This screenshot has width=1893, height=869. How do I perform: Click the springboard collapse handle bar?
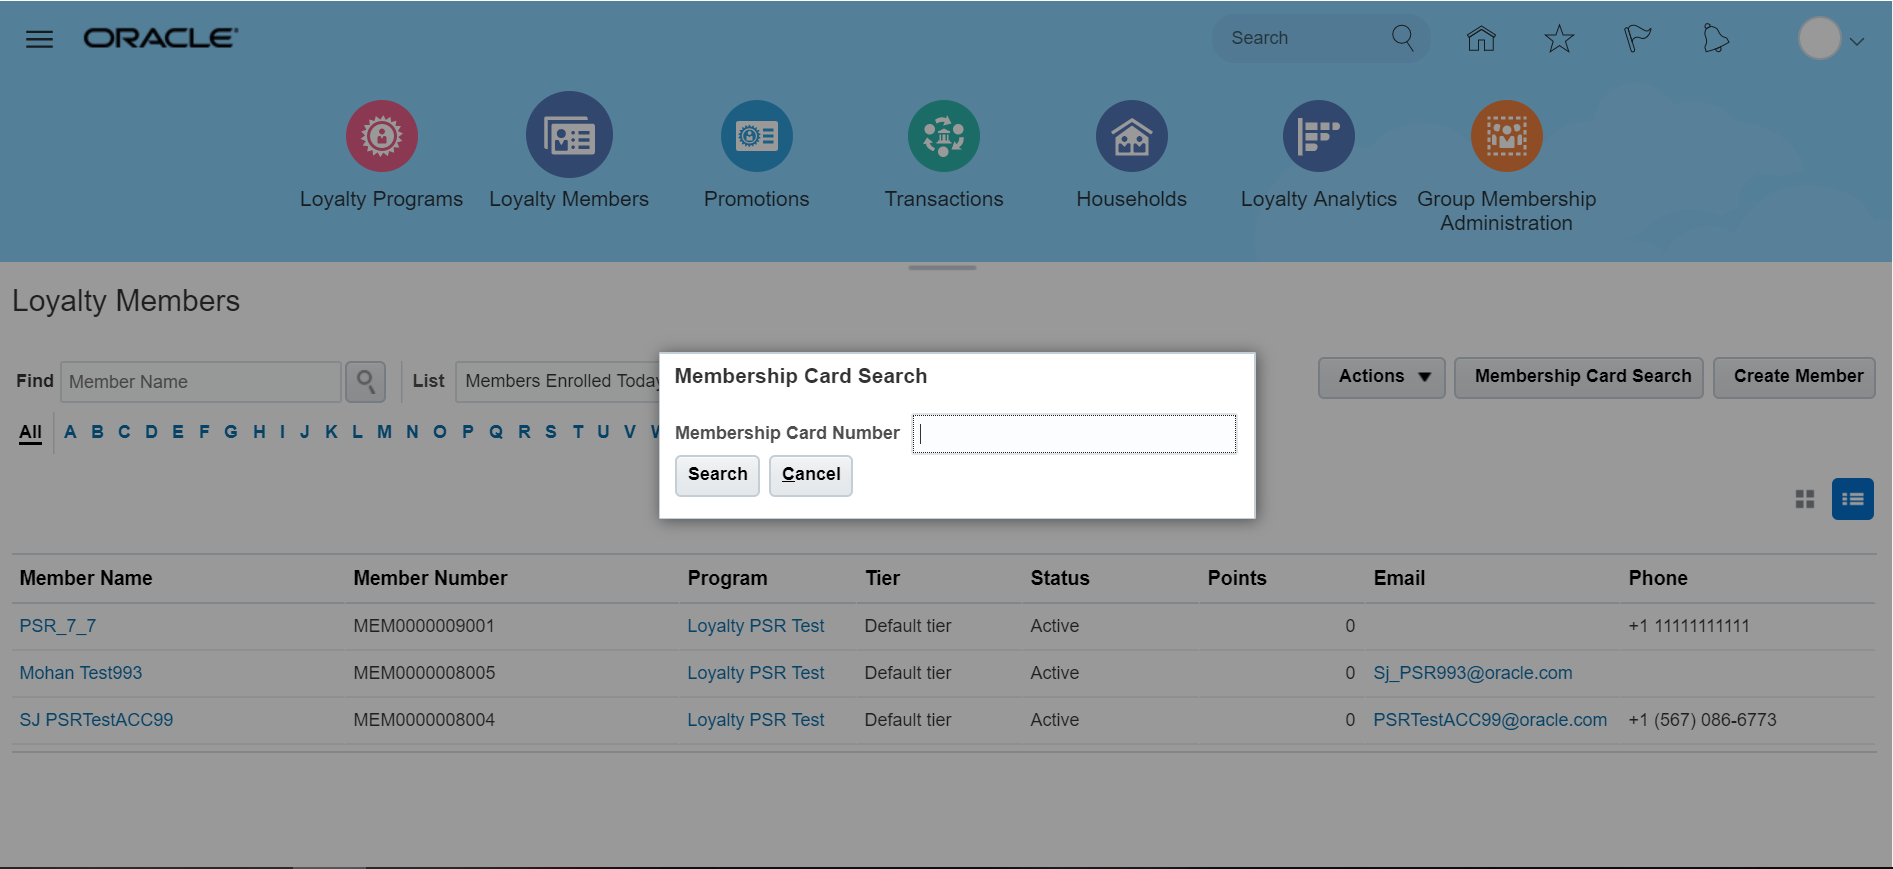942,268
